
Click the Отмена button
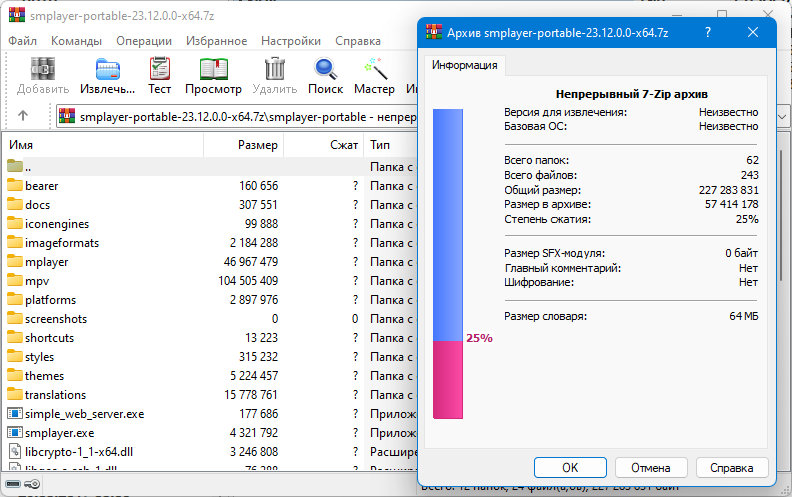tap(651, 468)
